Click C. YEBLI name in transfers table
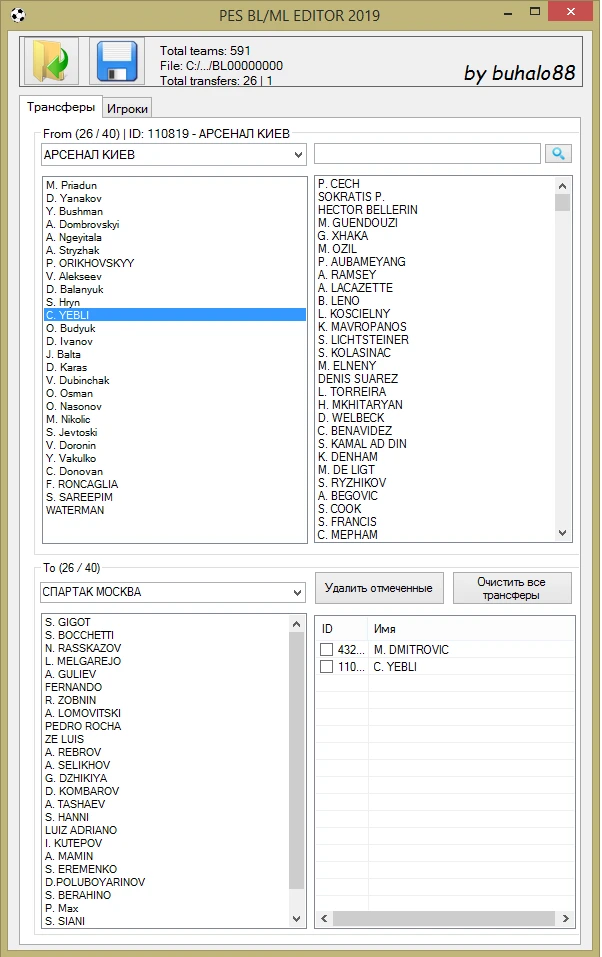Screen dimensions: 602x957 395,666
